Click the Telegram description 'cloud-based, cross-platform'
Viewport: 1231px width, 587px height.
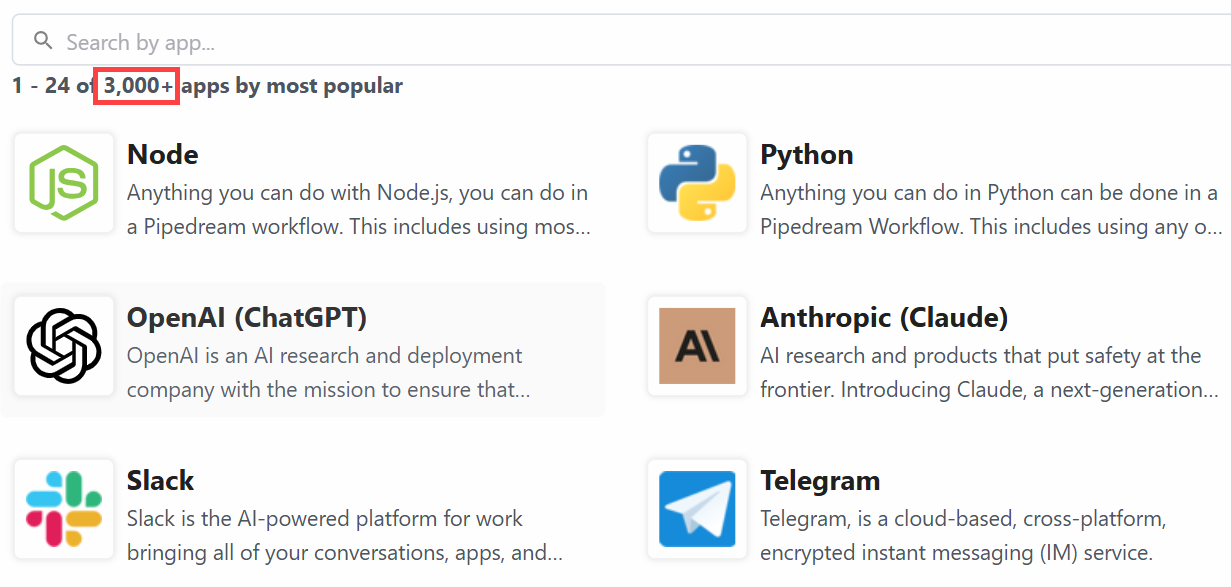963,535
